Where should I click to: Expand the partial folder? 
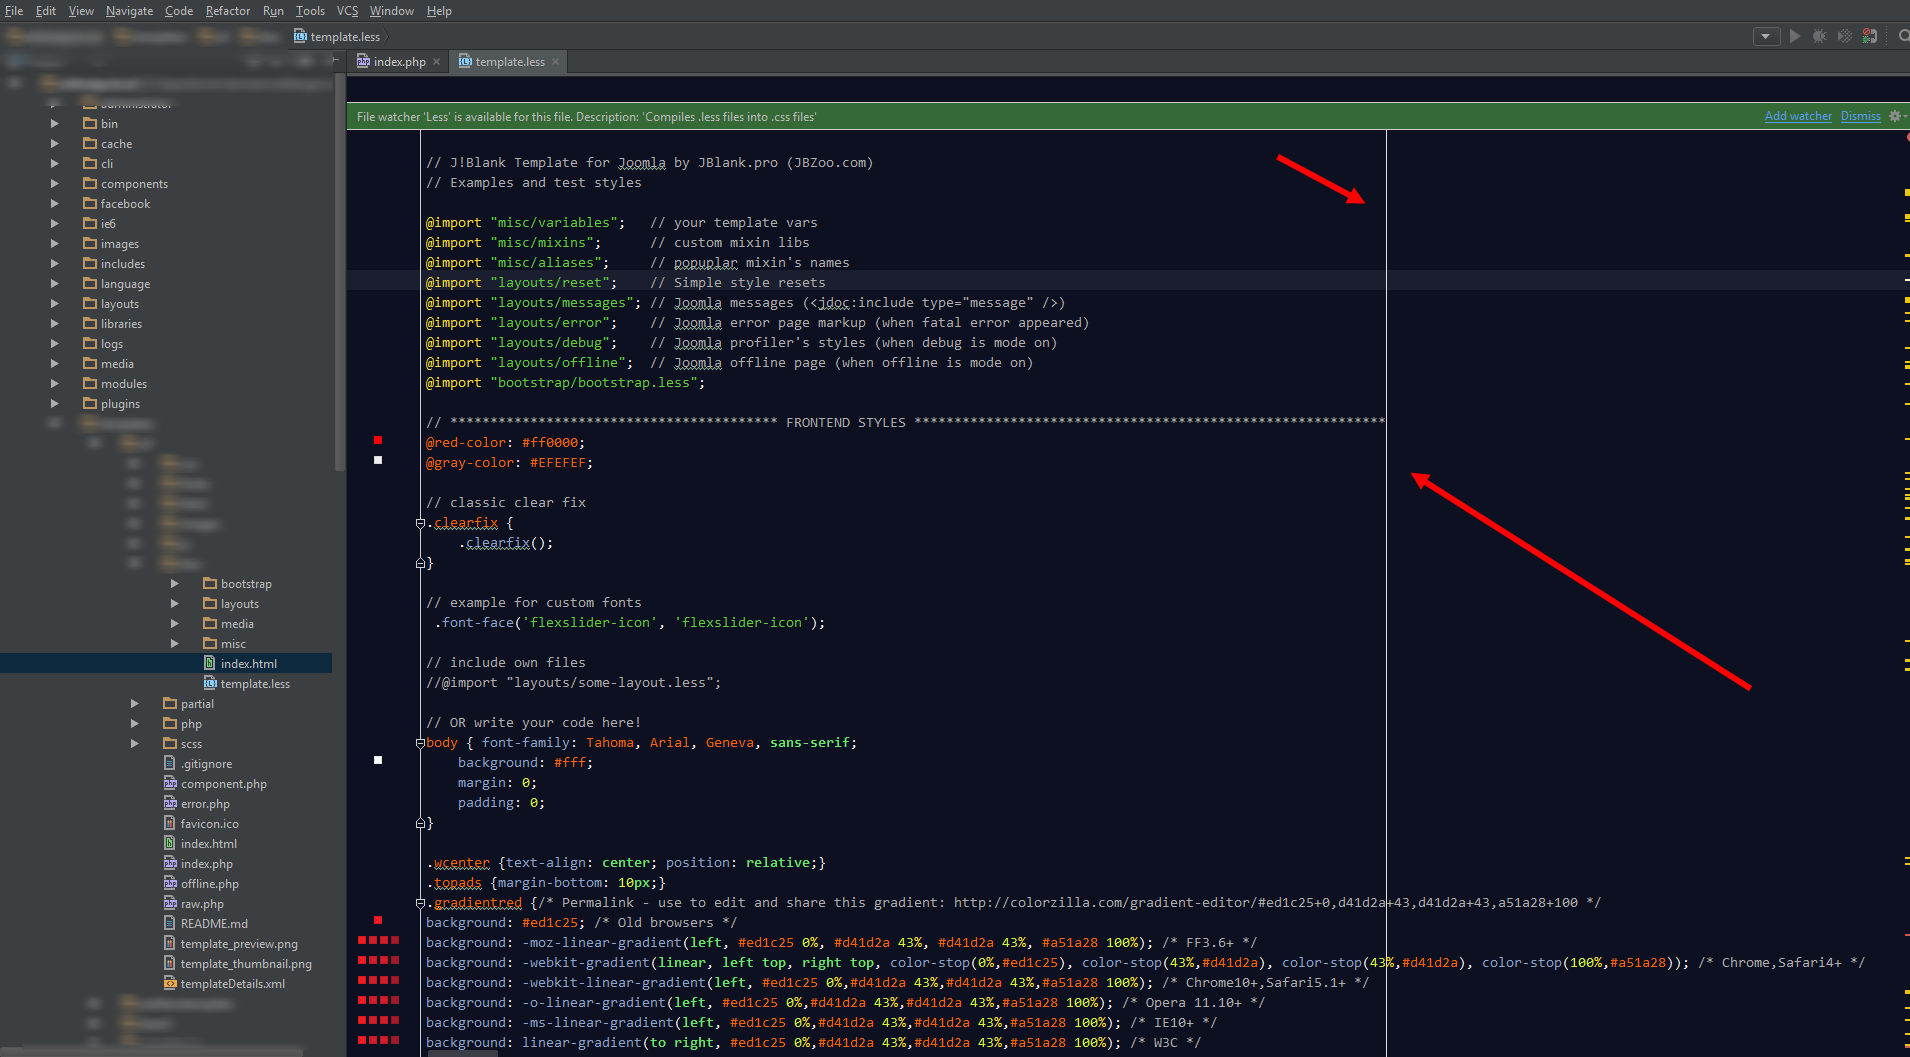point(134,704)
